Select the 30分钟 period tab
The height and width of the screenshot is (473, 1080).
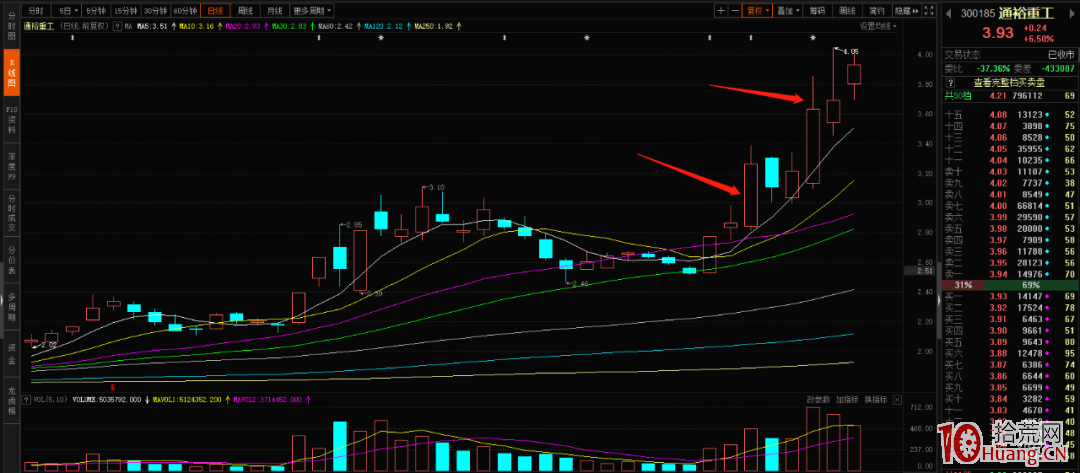click(155, 10)
